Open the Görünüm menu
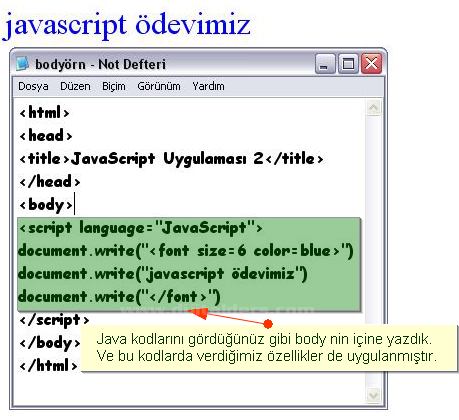 point(159,86)
